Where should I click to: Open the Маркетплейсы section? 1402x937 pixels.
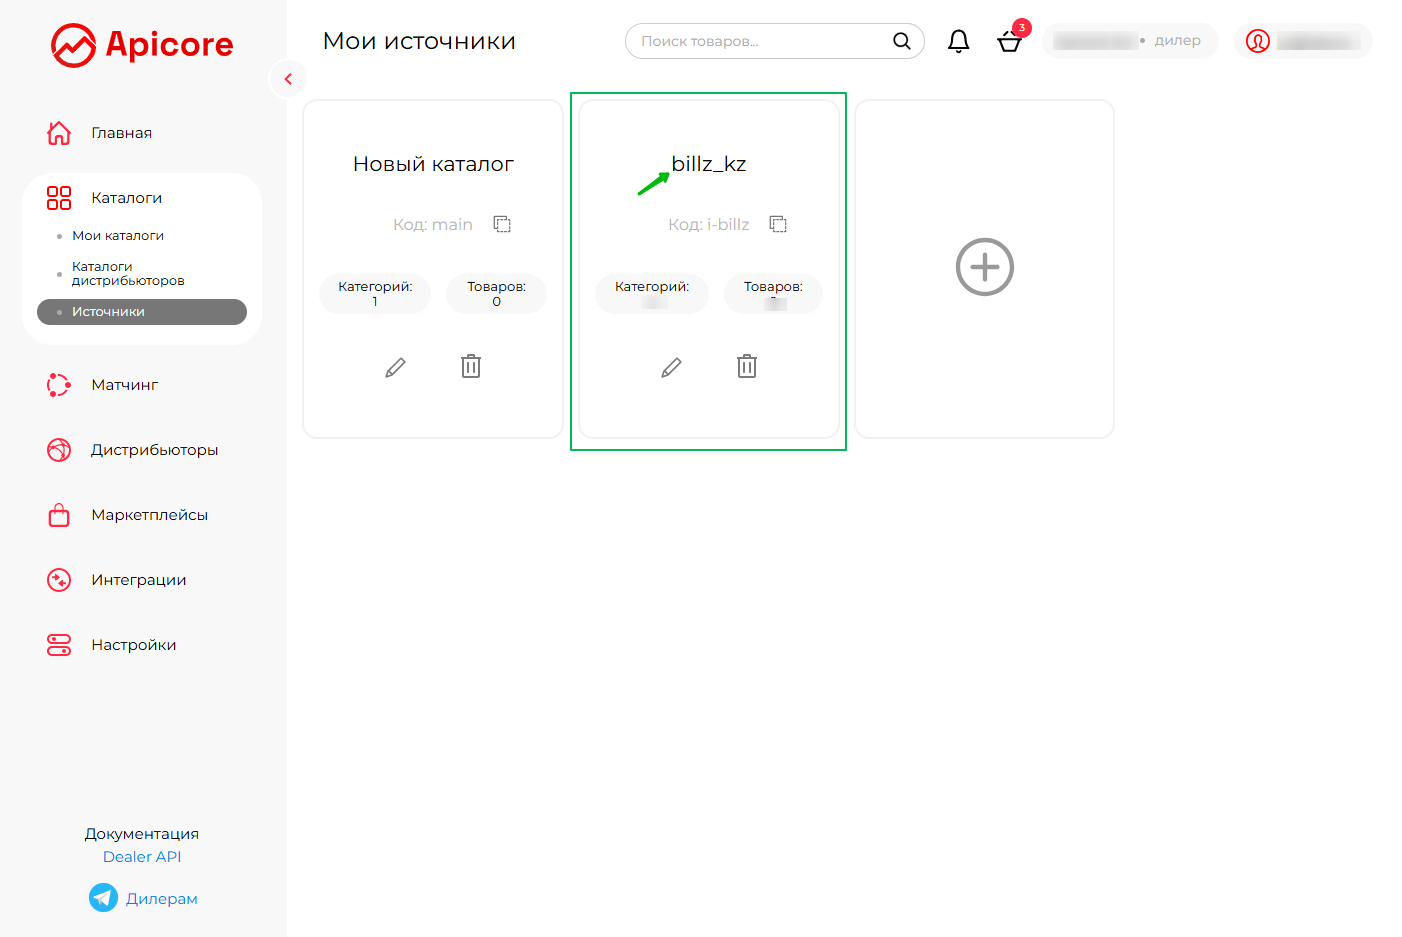(149, 515)
